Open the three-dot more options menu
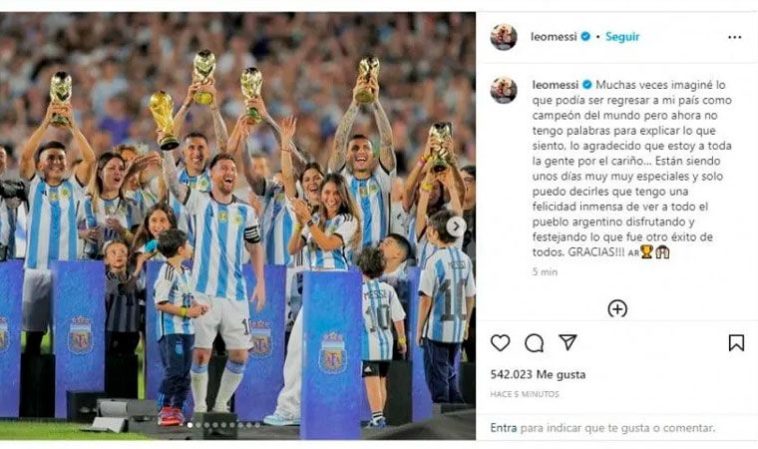Viewport: 758px width, 449px height. pos(735,37)
